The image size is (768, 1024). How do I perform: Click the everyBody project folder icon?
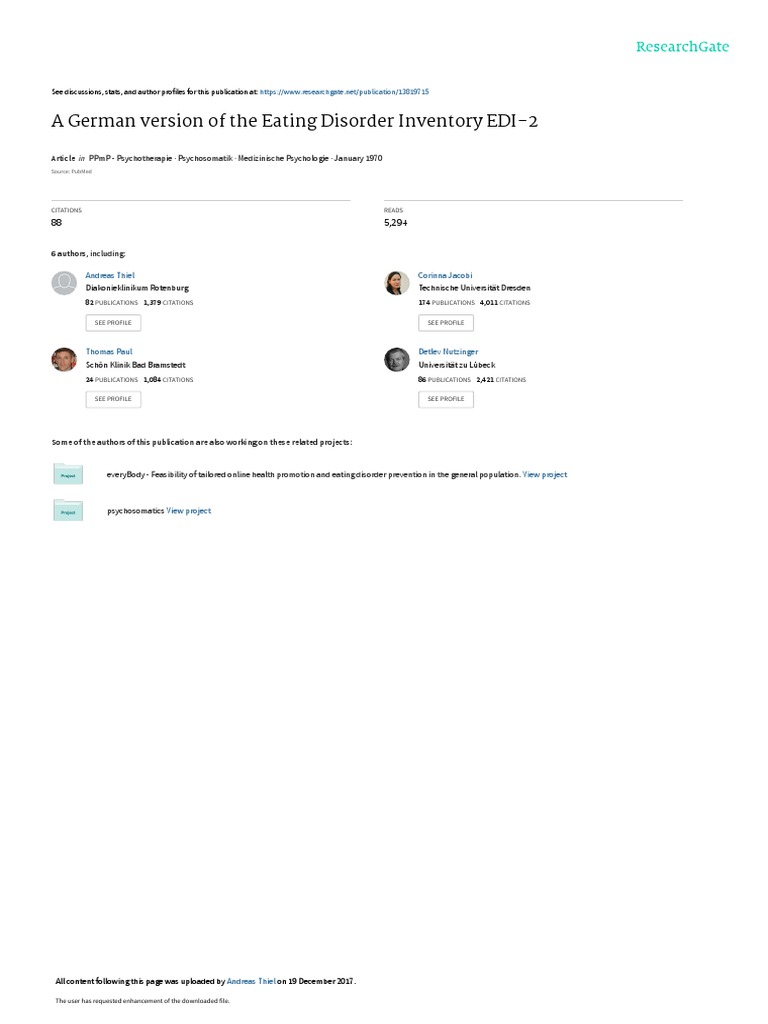68,474
